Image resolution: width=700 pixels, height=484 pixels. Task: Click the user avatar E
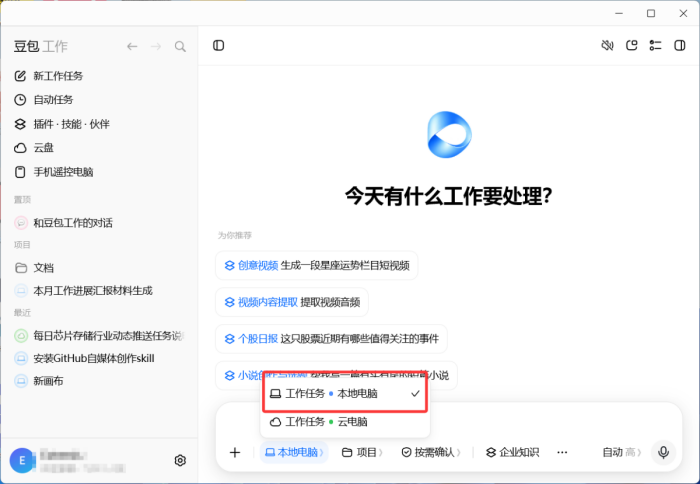click(21, 460)
